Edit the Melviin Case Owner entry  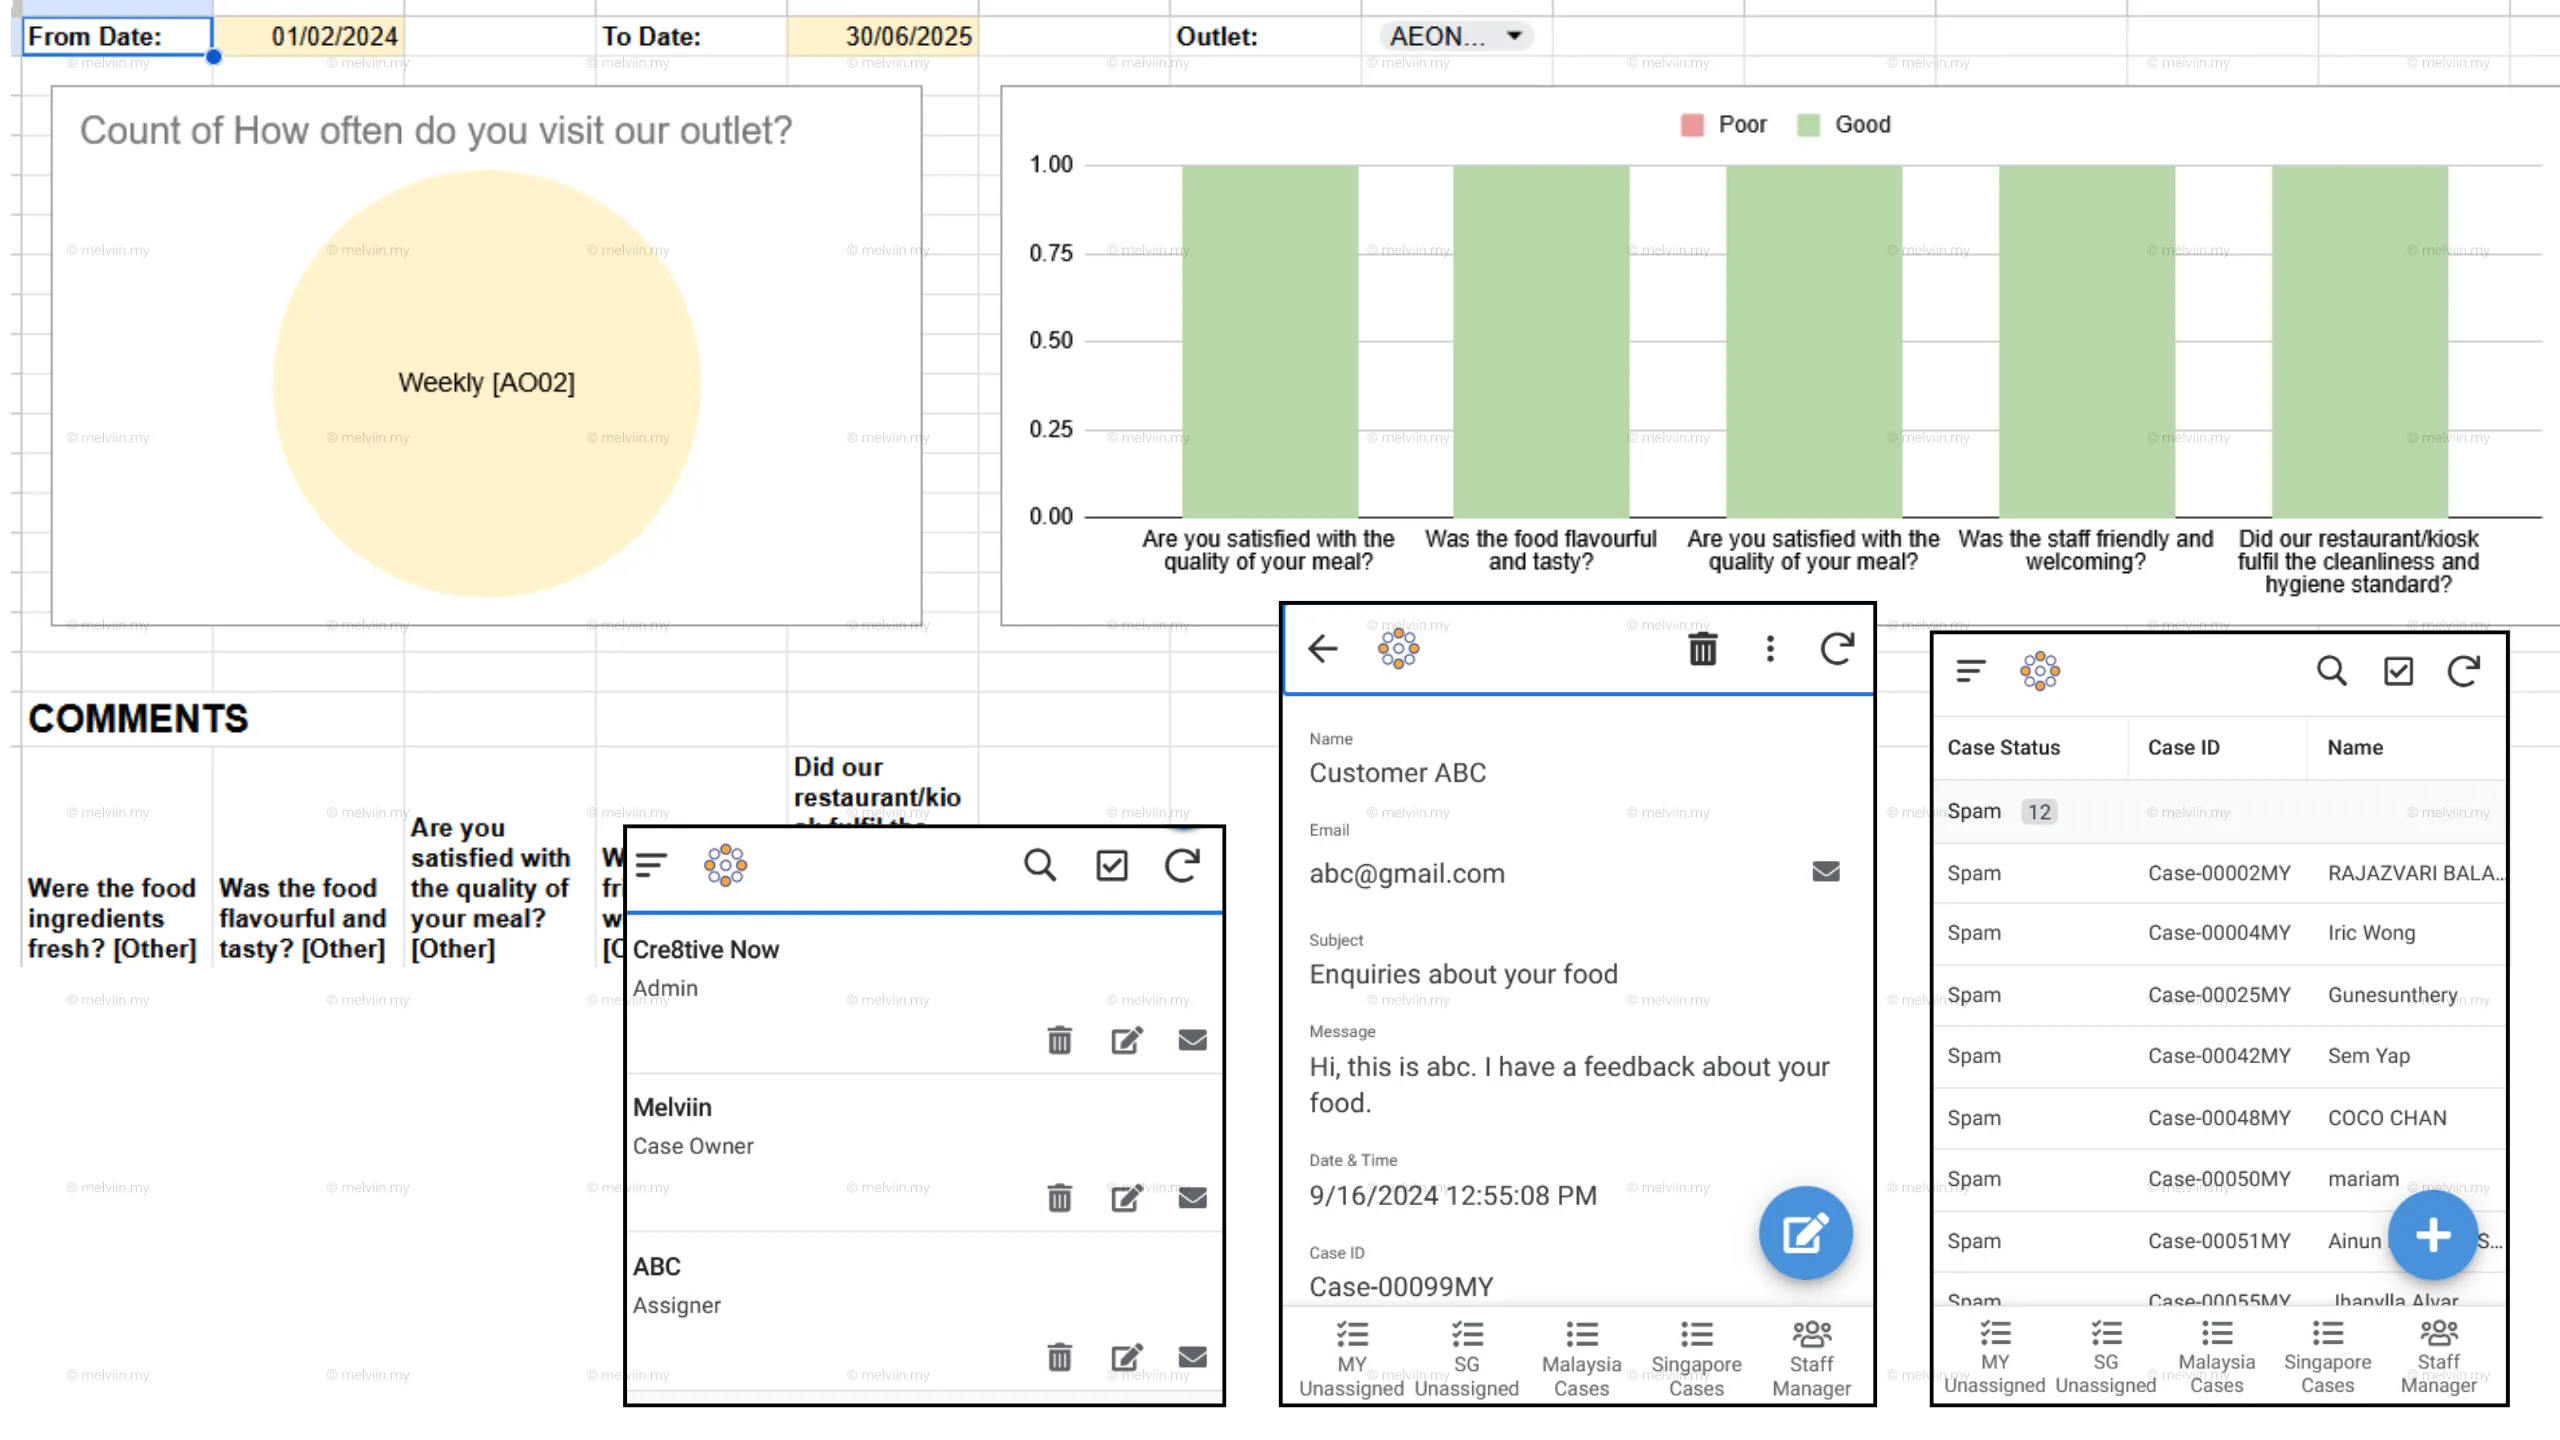1126,1197
